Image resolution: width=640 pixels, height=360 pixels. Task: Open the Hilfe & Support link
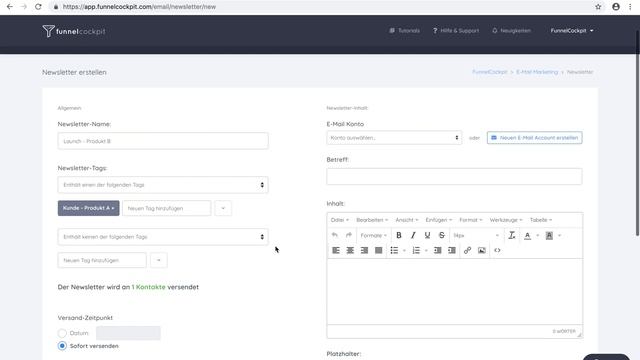click(456, 31)
